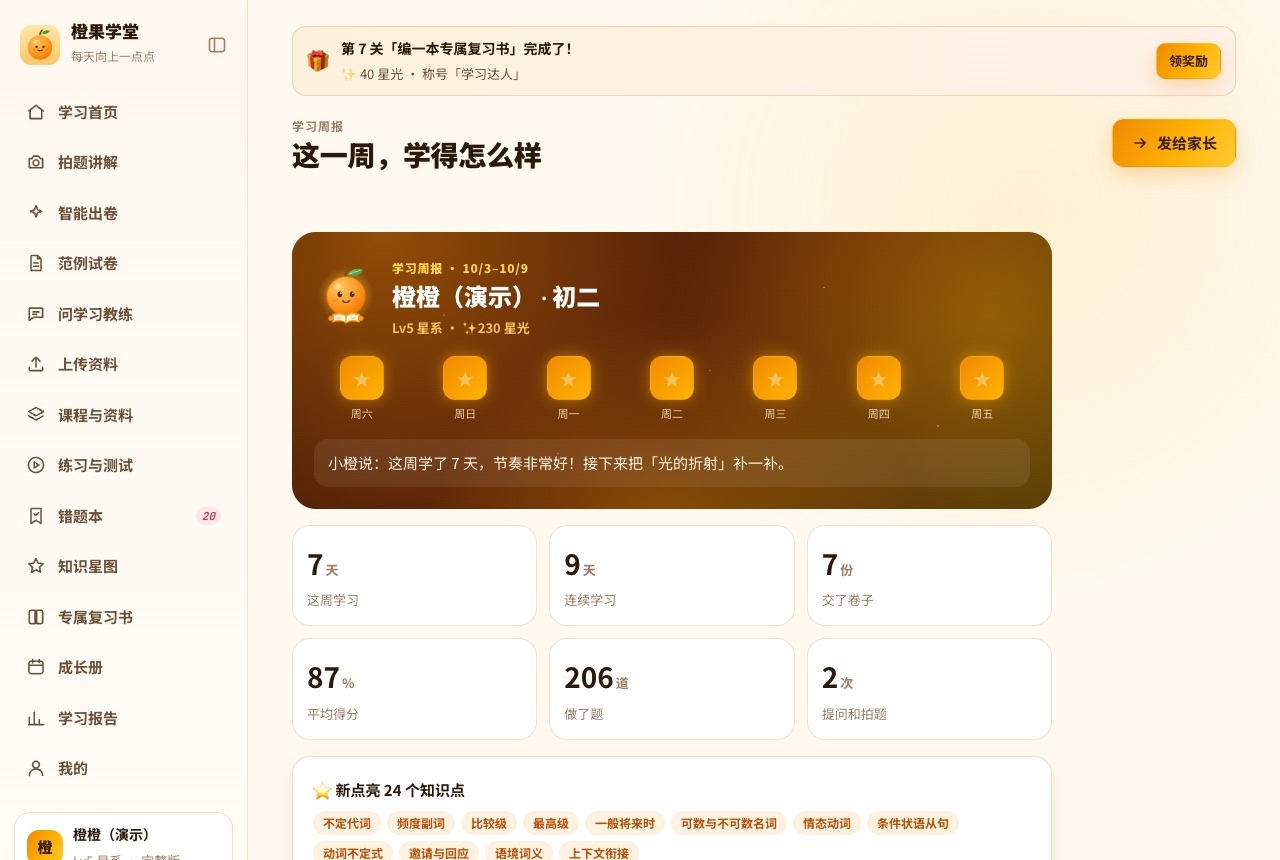Open 智能出卷 sparkle icon

click(36, 213)
